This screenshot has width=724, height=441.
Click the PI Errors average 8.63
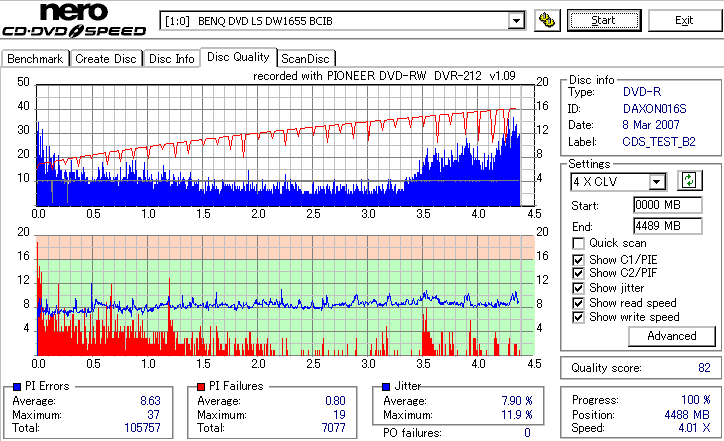[150, 400]
